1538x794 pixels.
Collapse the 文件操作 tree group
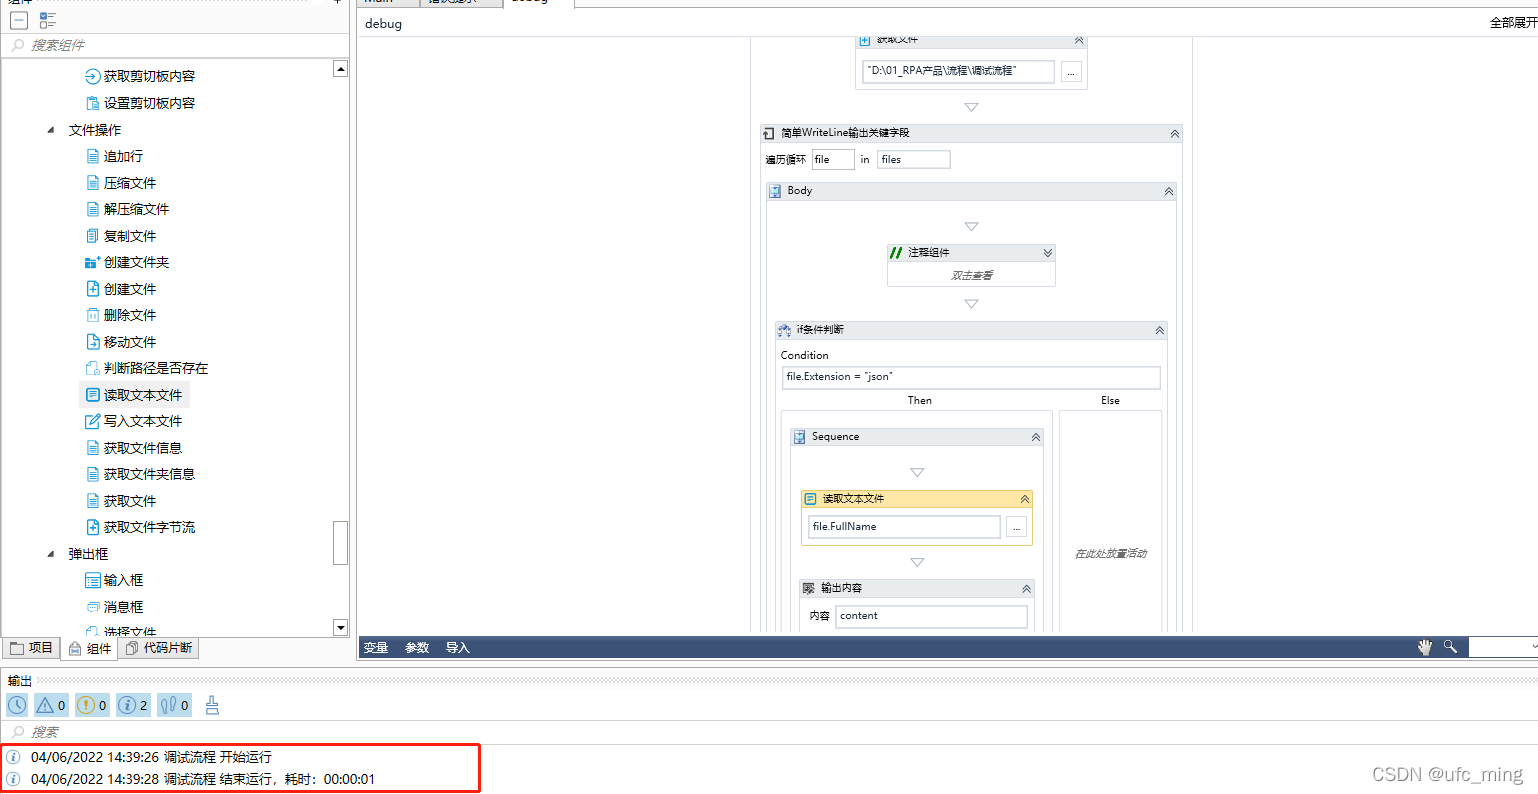tap(51, 130)
